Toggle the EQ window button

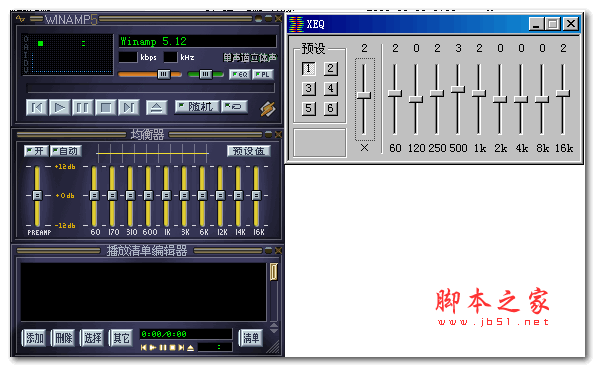(239, 75)
